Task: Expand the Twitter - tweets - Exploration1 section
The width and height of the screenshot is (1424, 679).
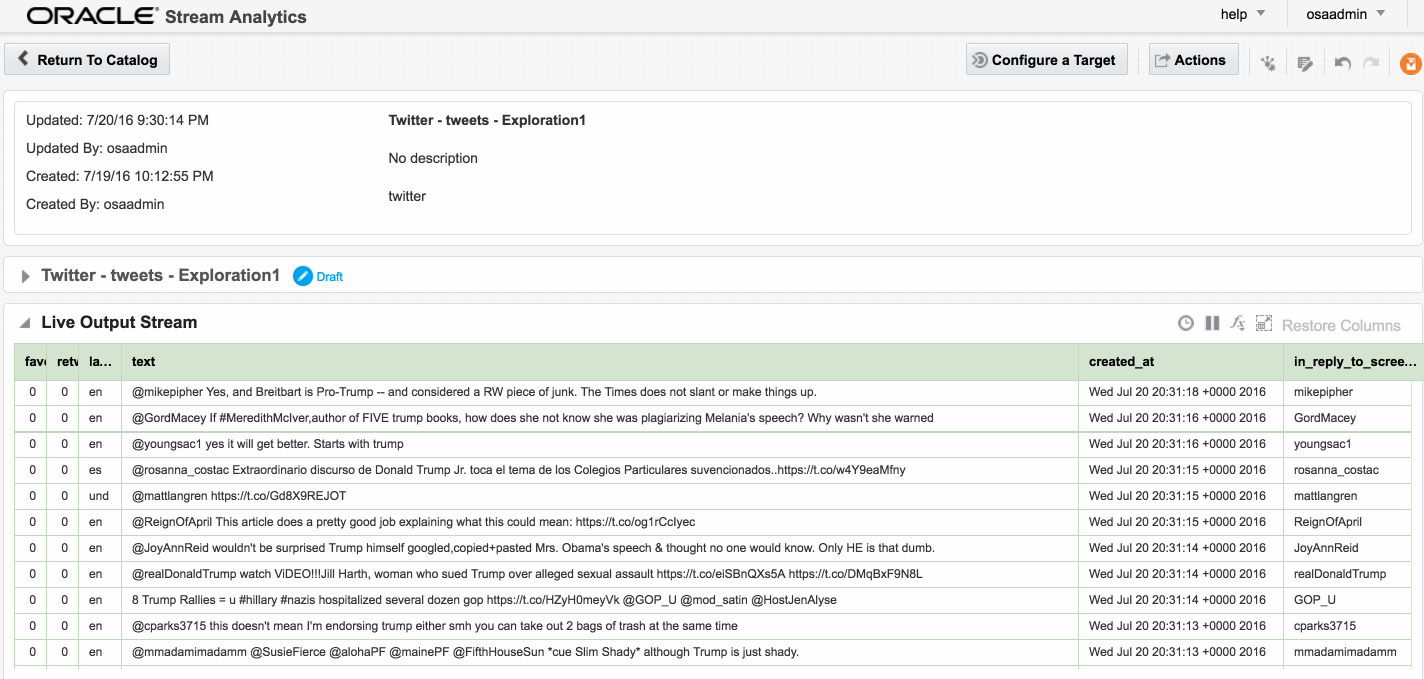Action: coord(26,276)
